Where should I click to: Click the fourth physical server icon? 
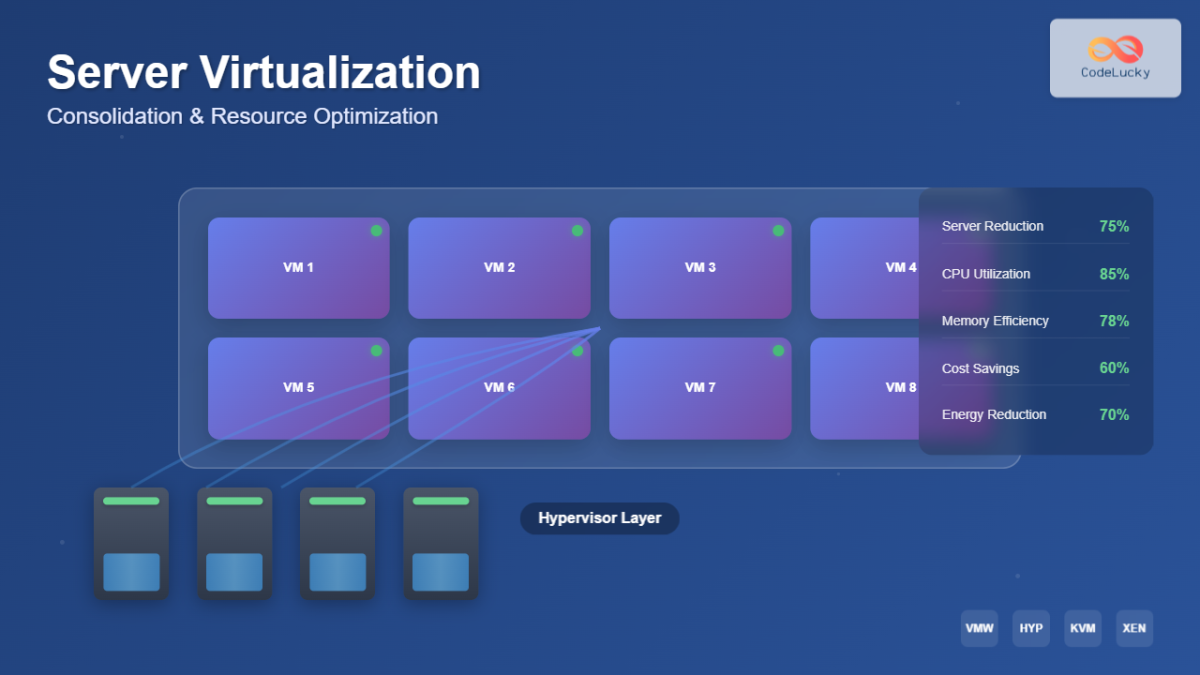tap(440, 542)
